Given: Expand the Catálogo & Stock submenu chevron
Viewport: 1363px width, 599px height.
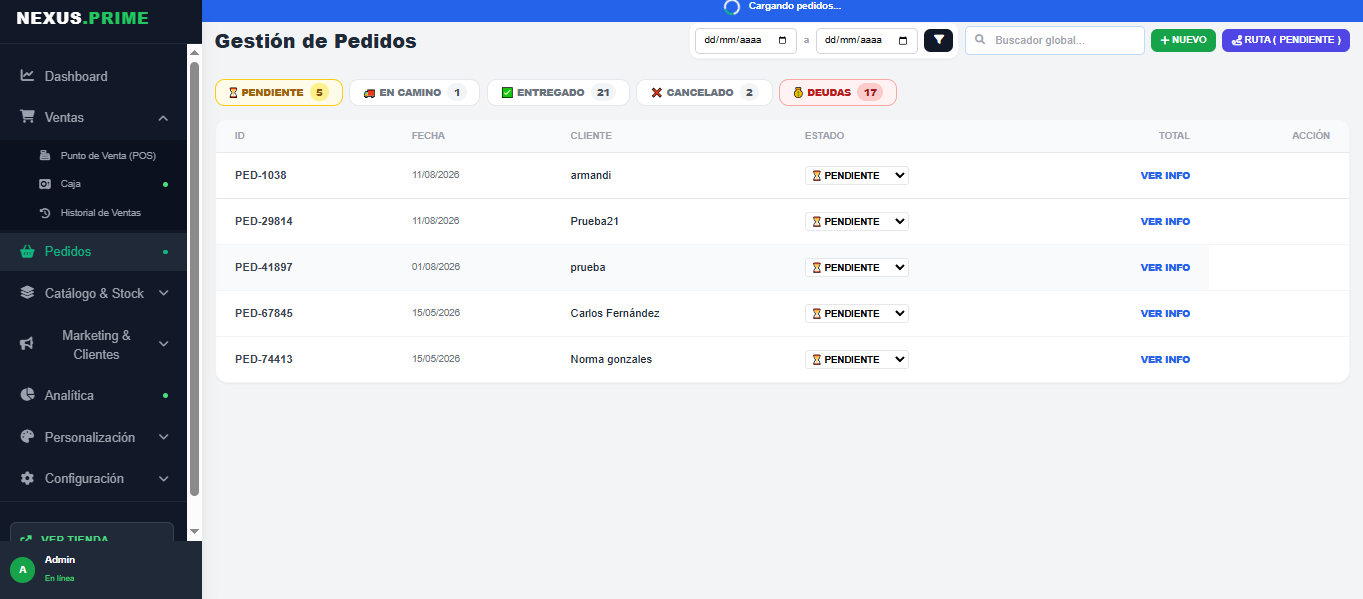Looking at the screenshot, I should coord(163,293).
